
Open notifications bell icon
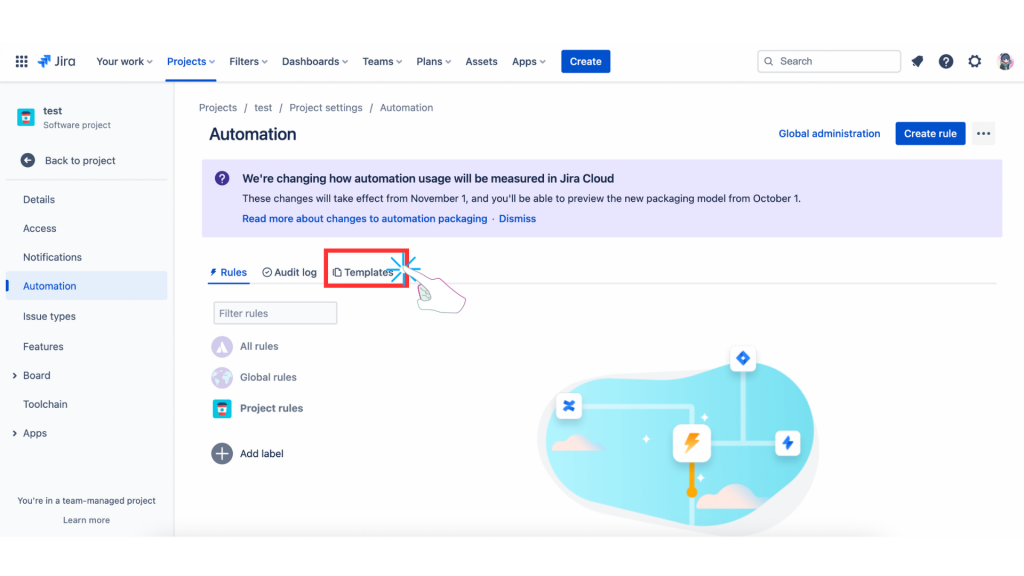[x=918, y=61]
